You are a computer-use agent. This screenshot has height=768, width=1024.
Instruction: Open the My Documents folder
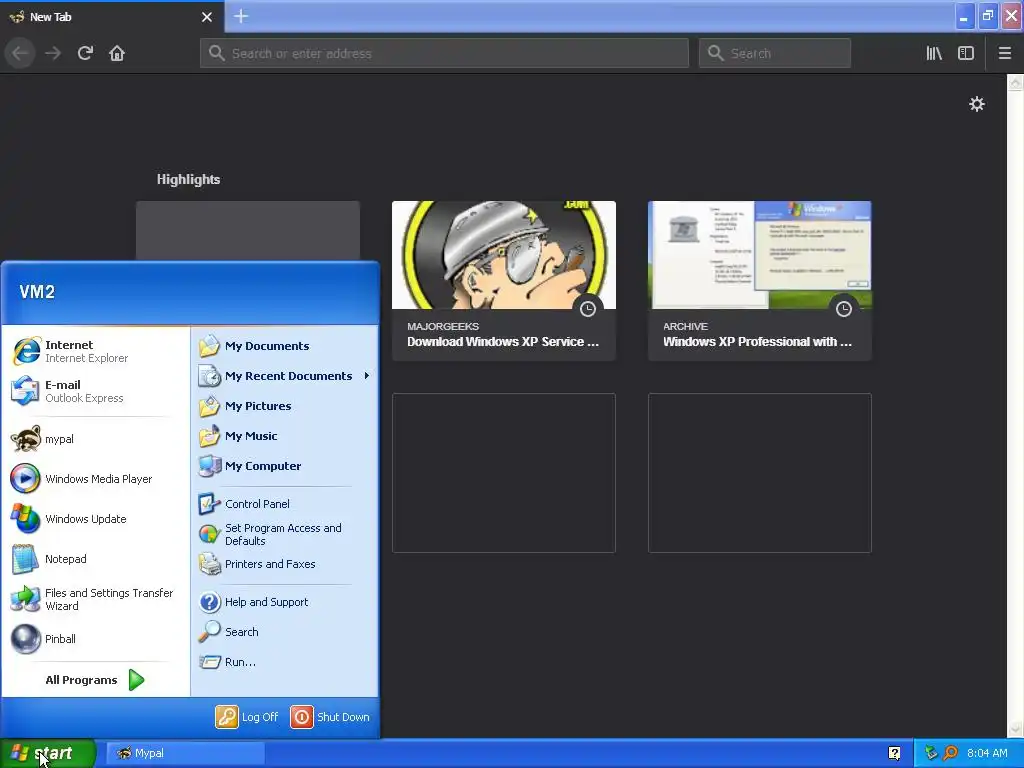point(284,346)
